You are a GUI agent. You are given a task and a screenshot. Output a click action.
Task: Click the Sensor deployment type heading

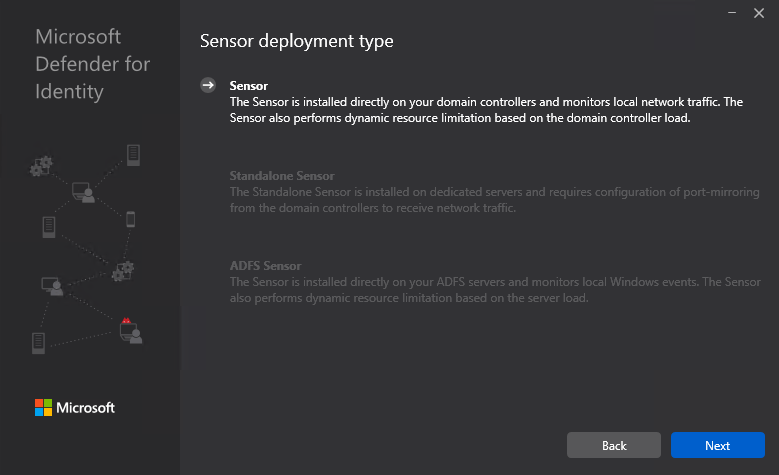point(297,41)
